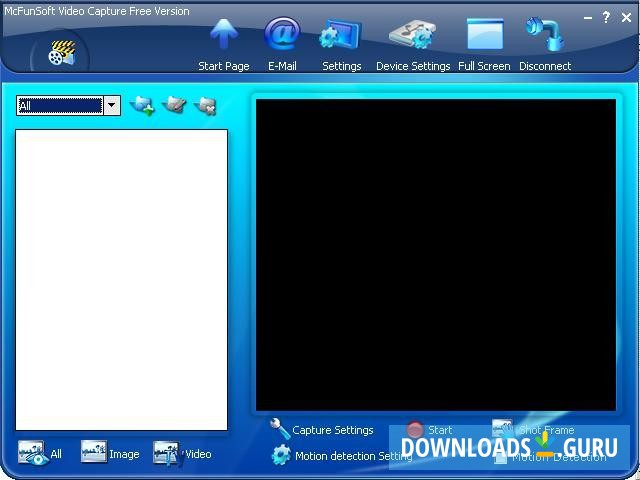This screenshot has width=640, height=480.
Task: Open Device Settings icon
Action: [413, 34]
